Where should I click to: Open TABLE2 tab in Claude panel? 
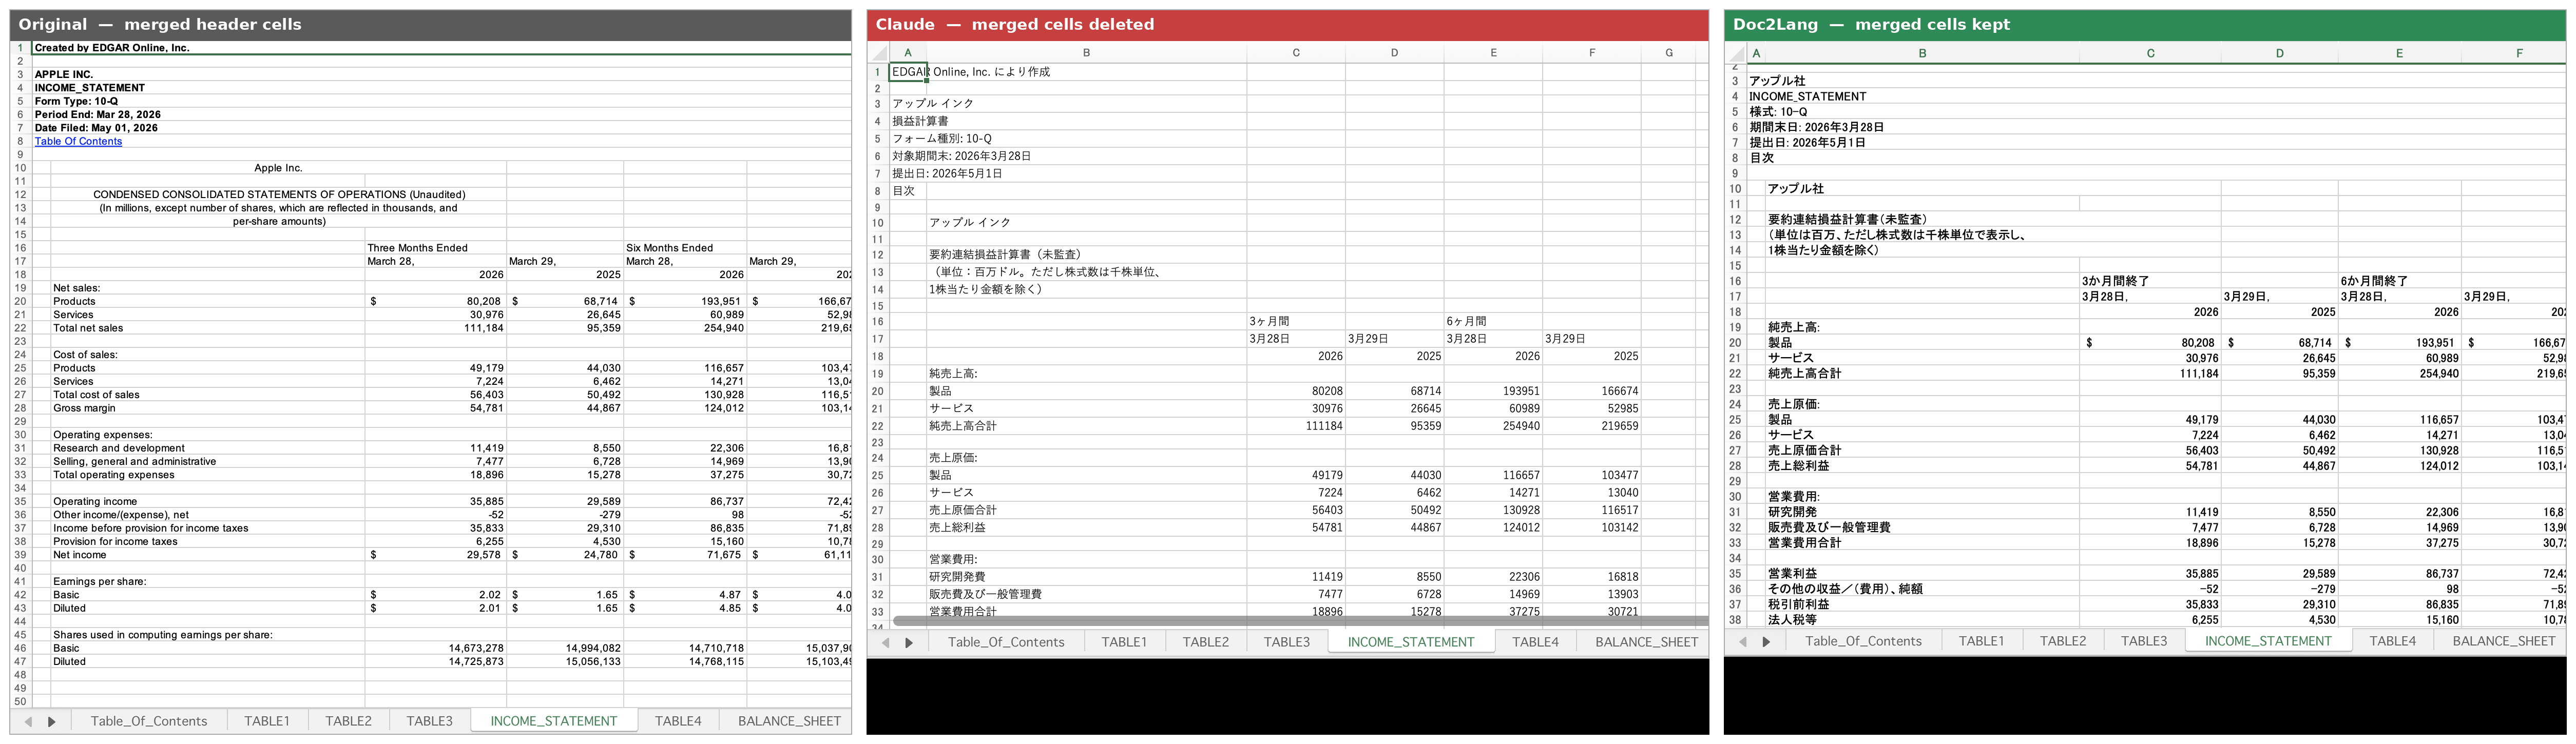pyautogui.click(x=1205, y=642)
